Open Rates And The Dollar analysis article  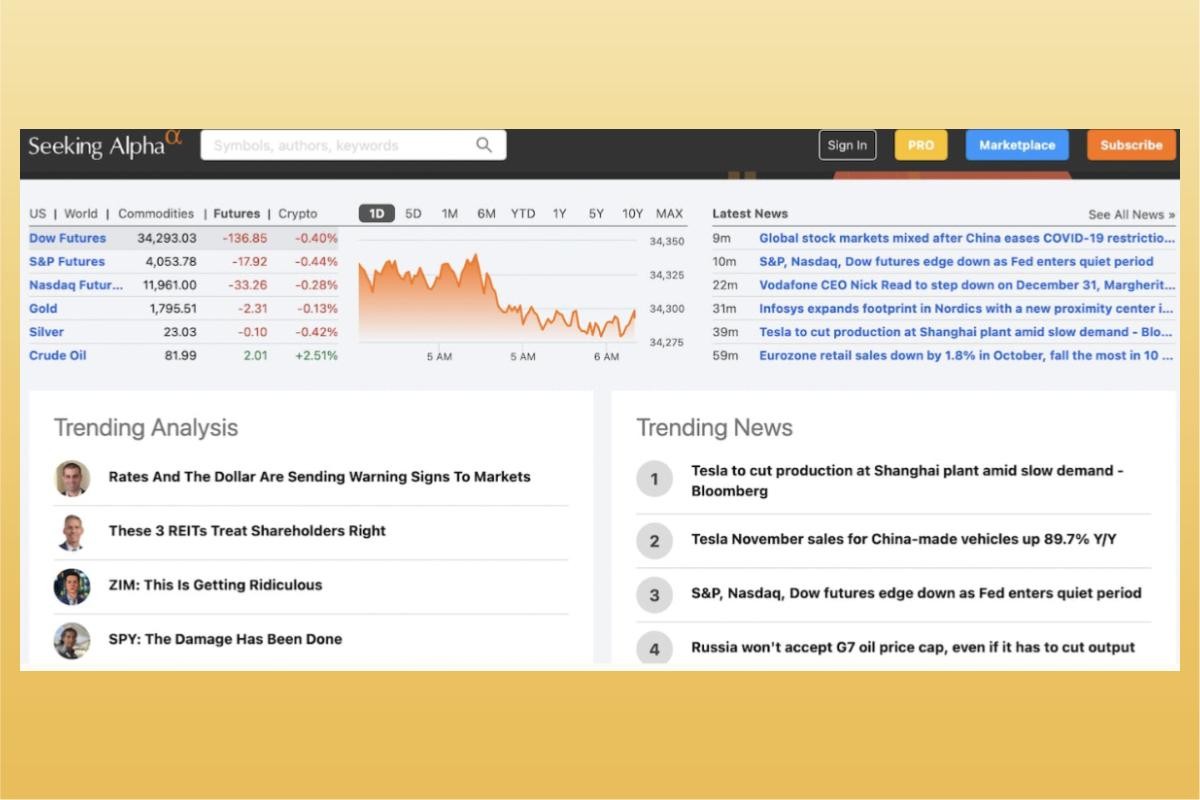pos(319,477)
